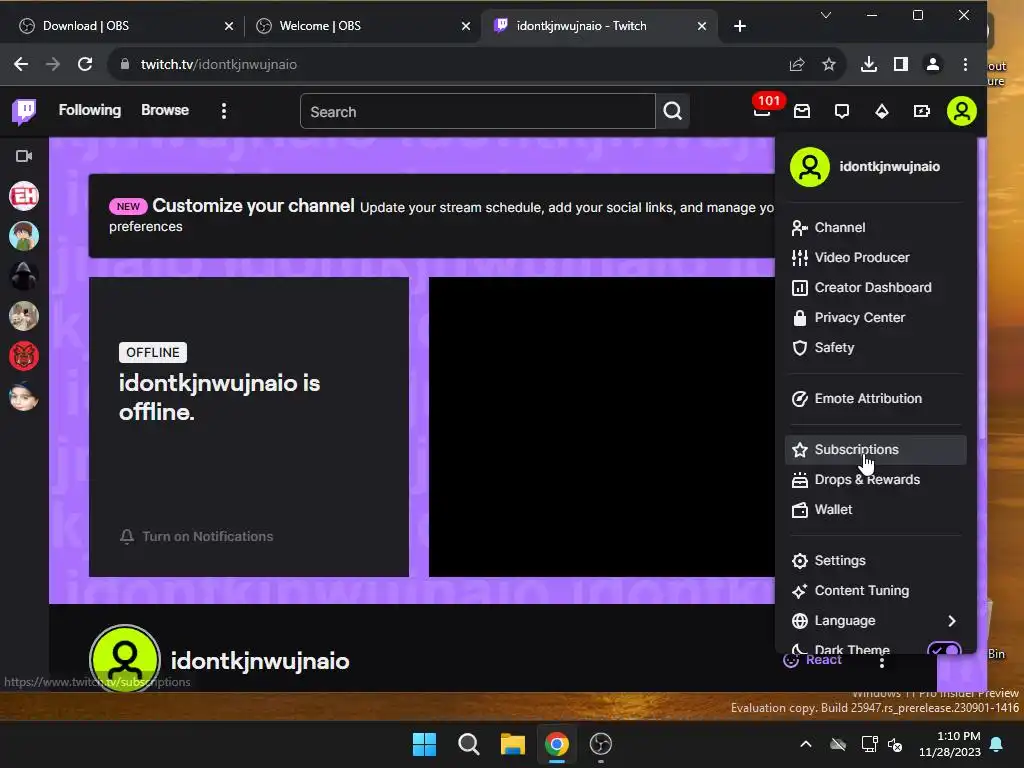Toggle Chrome side panel icon

[x=901, y=64]
